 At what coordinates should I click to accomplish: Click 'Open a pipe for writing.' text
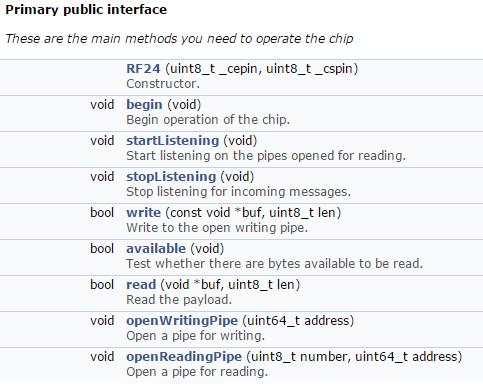[x=195, y=336]
